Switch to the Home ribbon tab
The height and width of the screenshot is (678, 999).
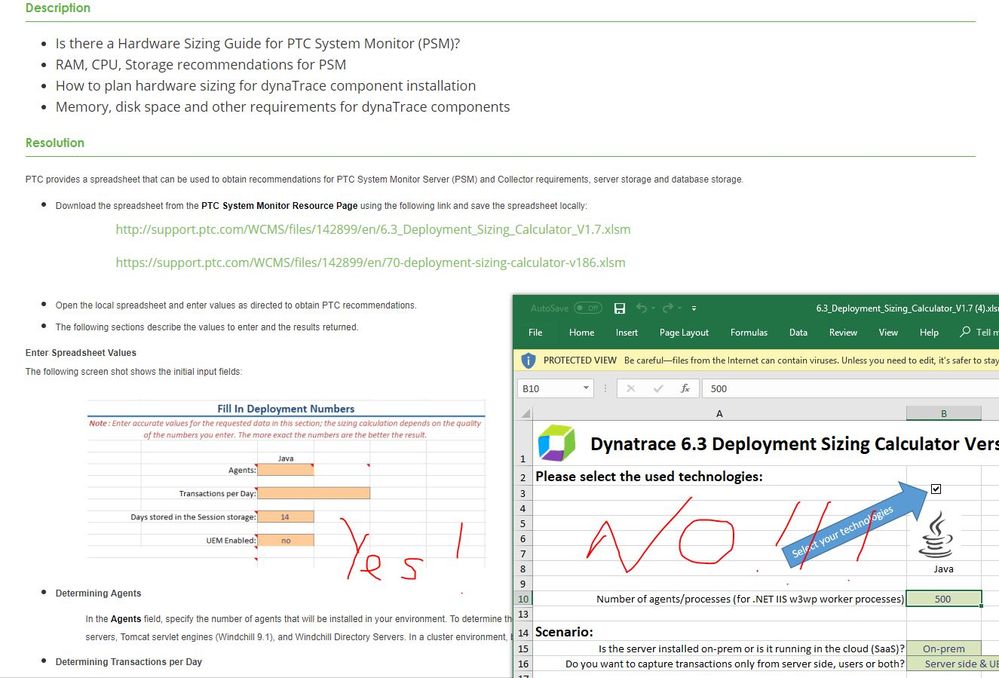click(x=581, y=333)
